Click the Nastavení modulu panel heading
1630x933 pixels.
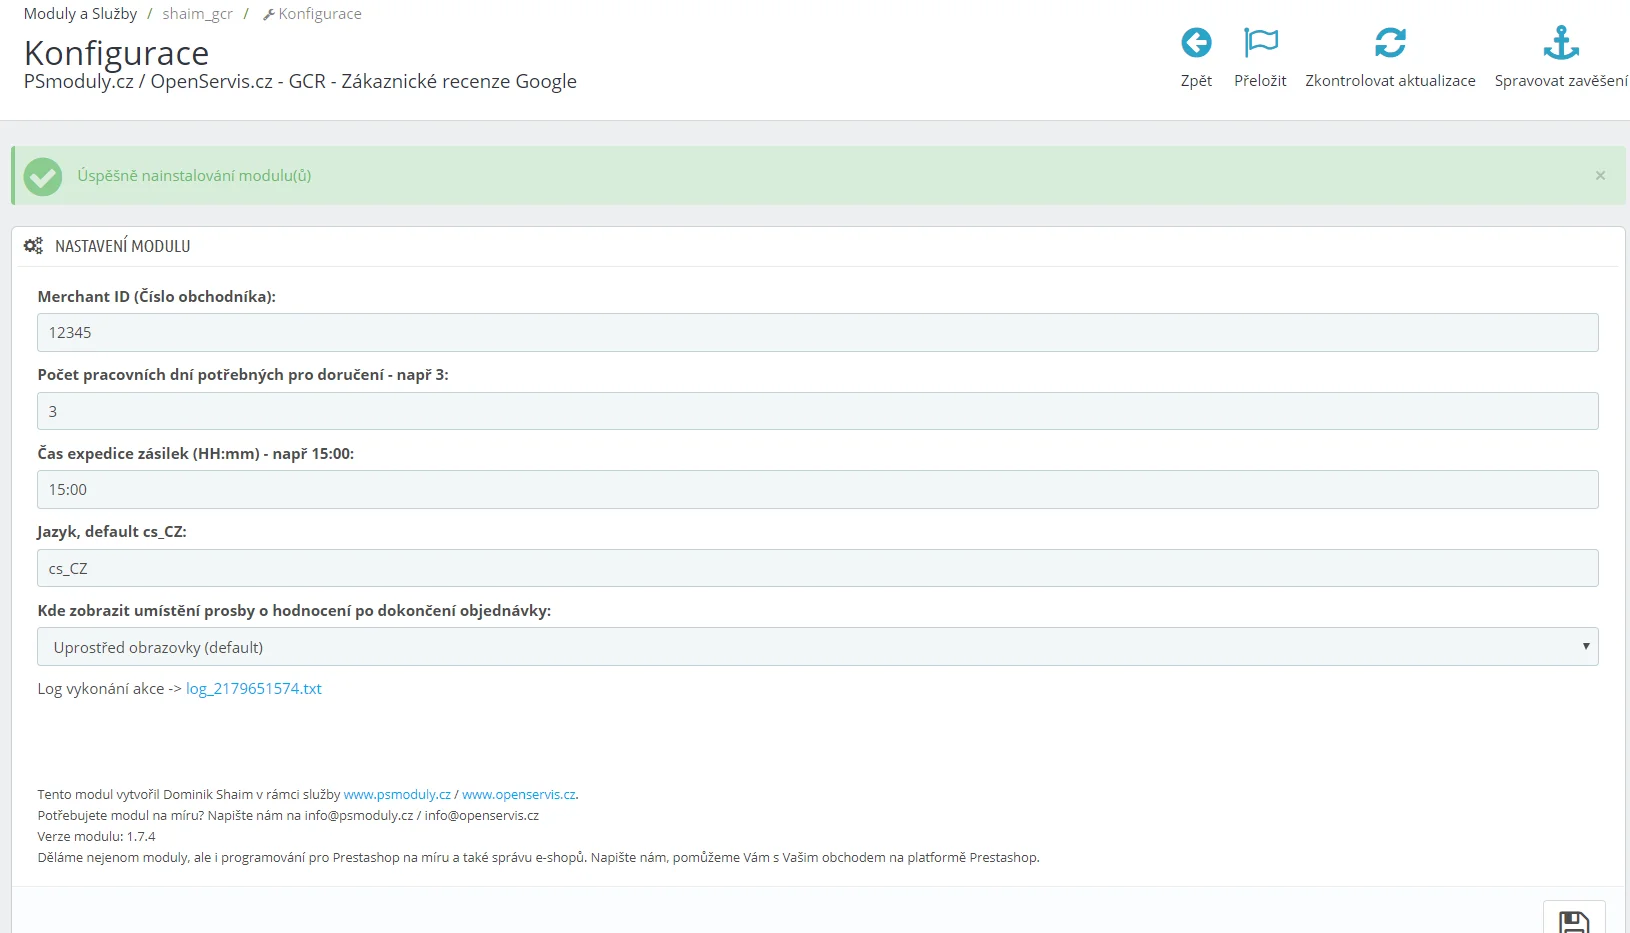pyautogui.click(x=122, y=246)
